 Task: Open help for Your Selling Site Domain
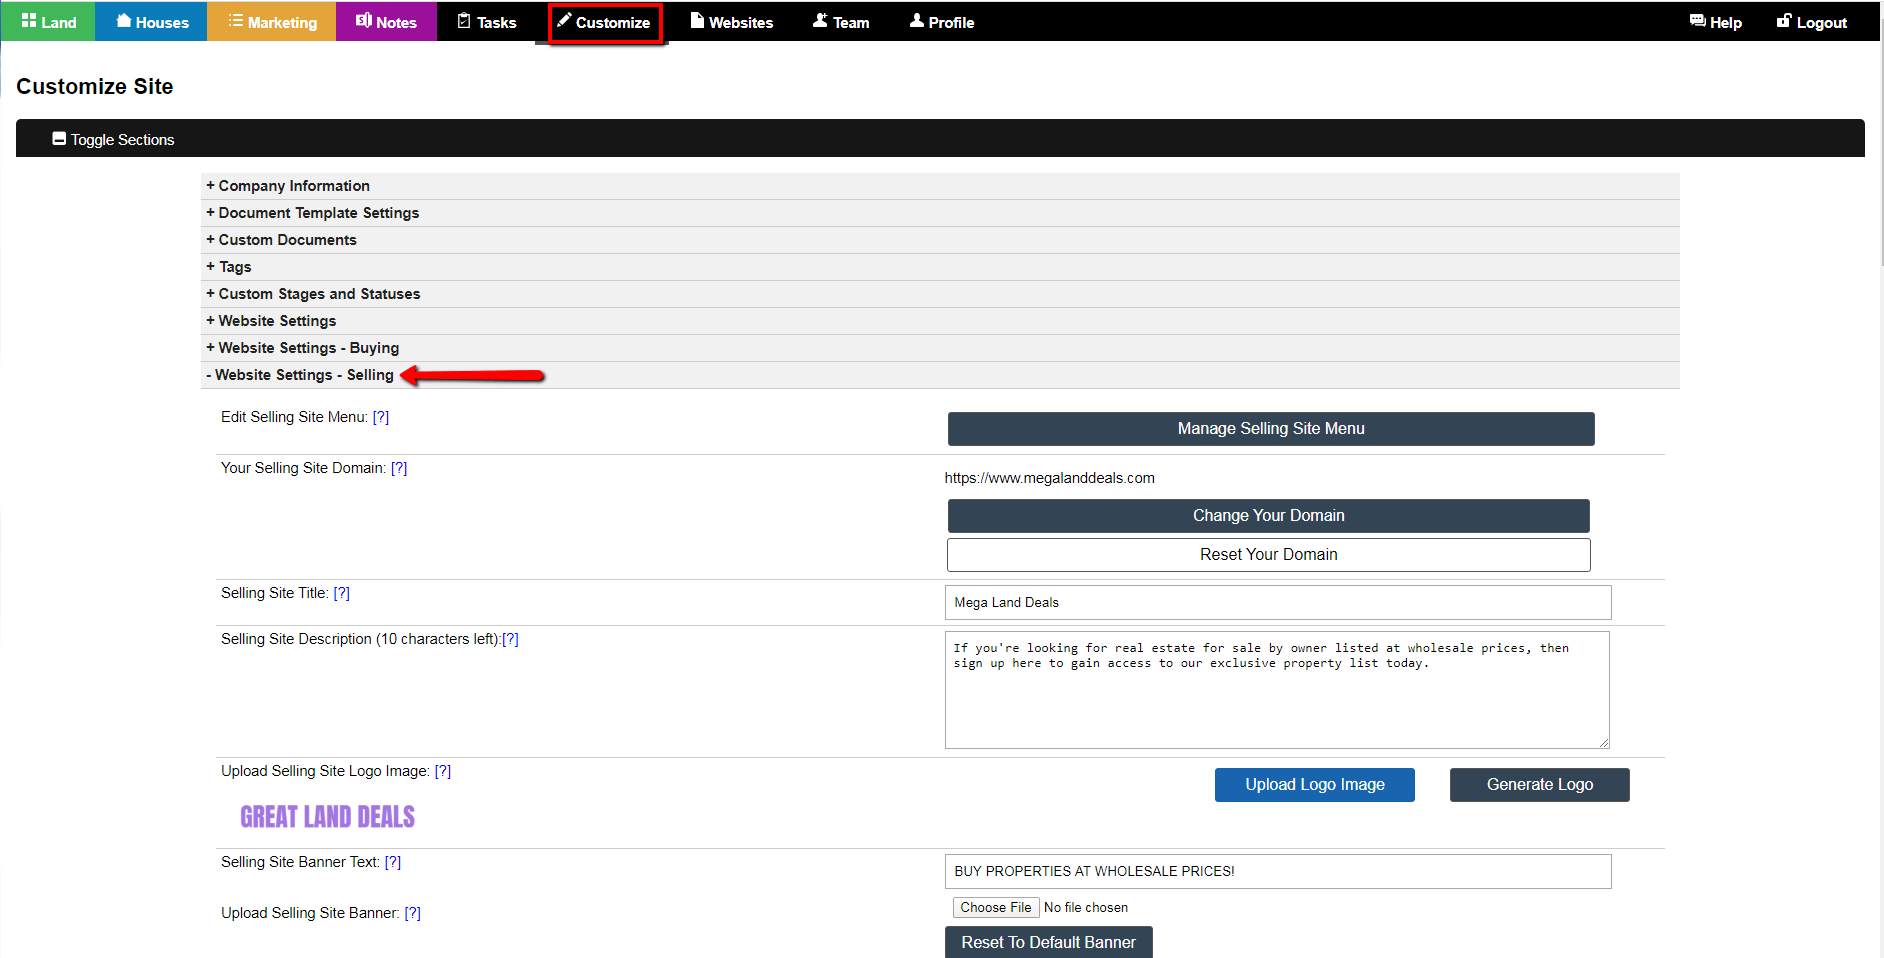399,468
